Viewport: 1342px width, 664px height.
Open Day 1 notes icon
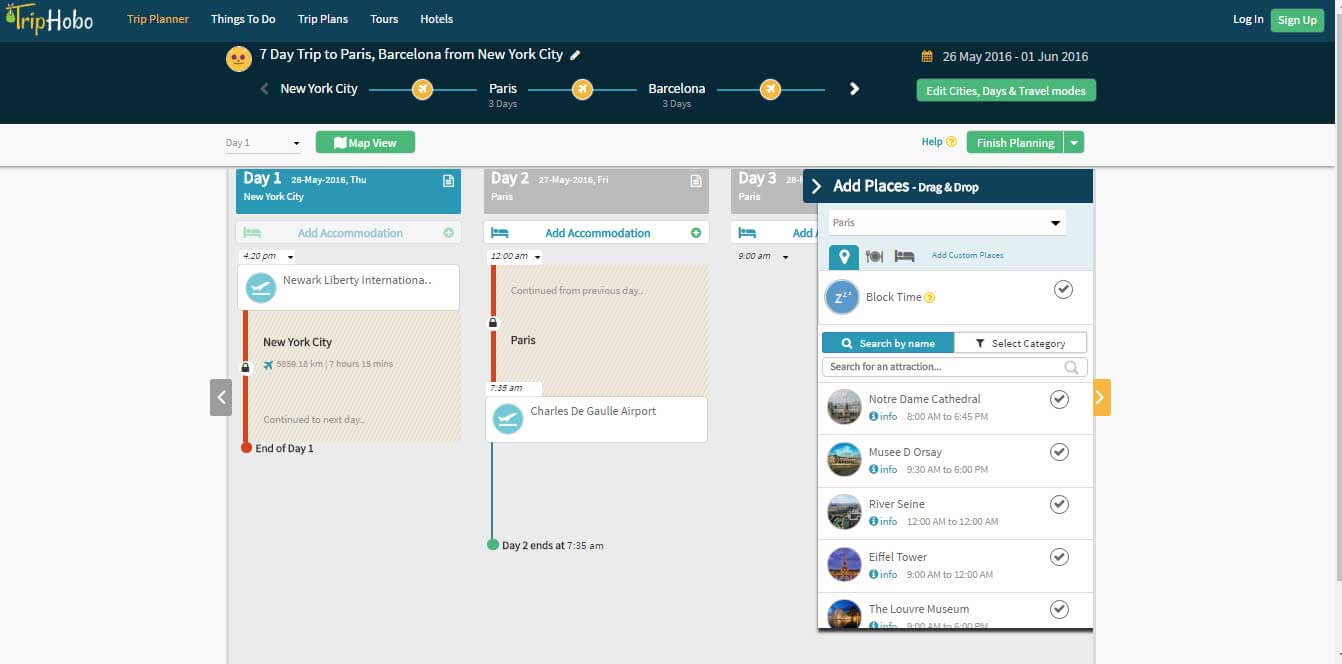coord(448,181)
